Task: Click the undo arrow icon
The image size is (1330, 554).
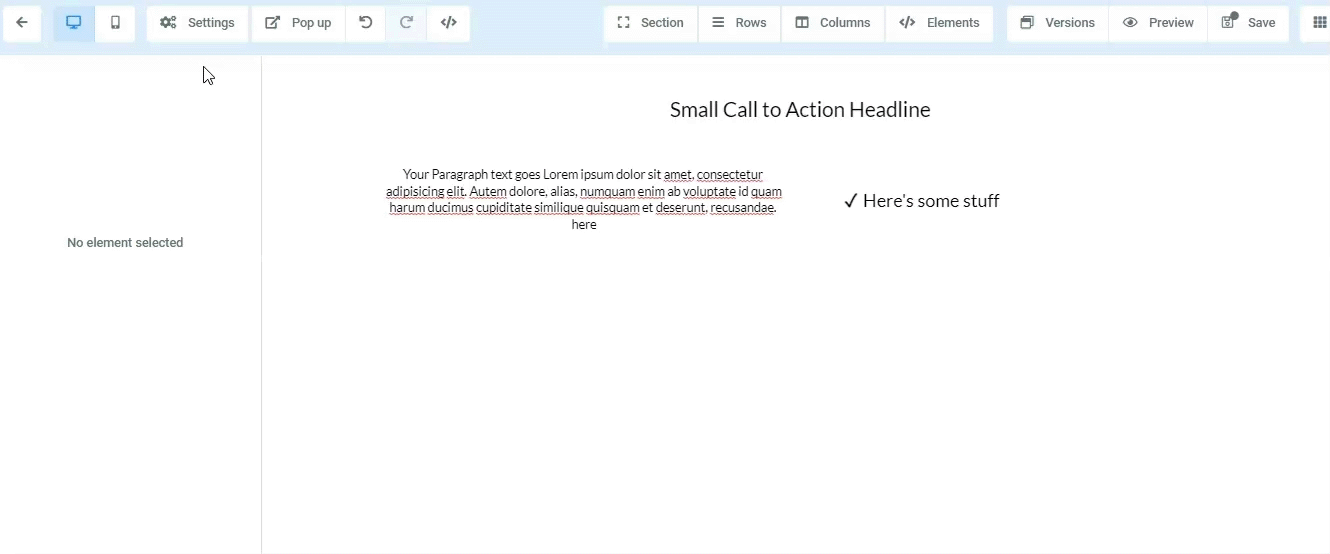Action: click(x=366, y=23)
